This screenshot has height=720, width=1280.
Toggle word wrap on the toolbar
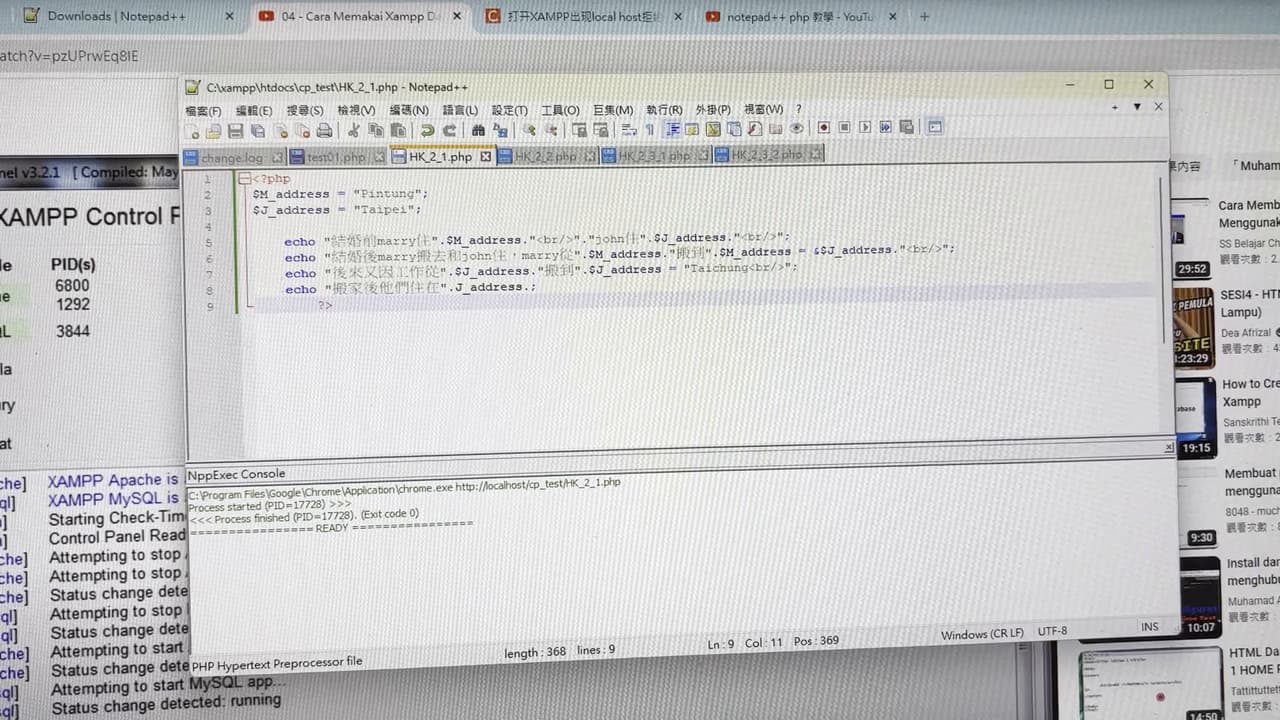628,130
